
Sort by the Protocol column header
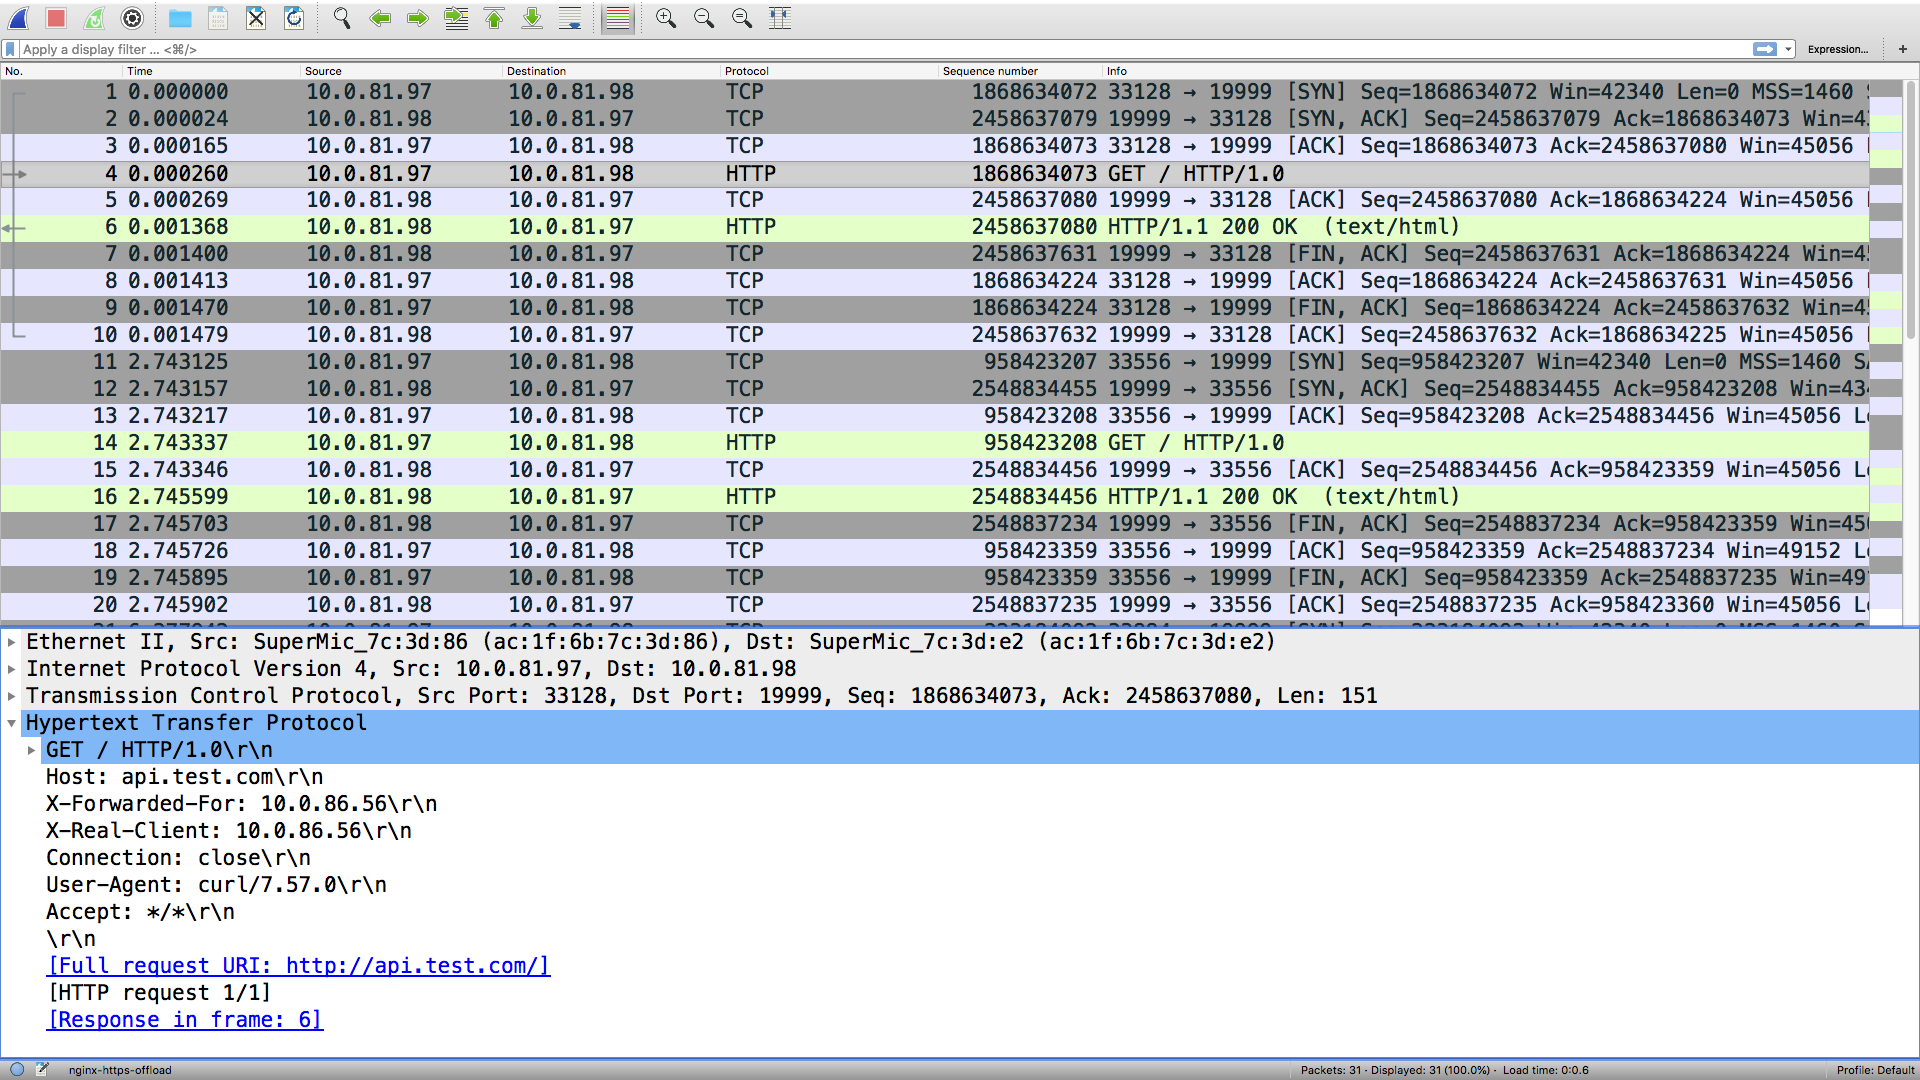(747, 71)
